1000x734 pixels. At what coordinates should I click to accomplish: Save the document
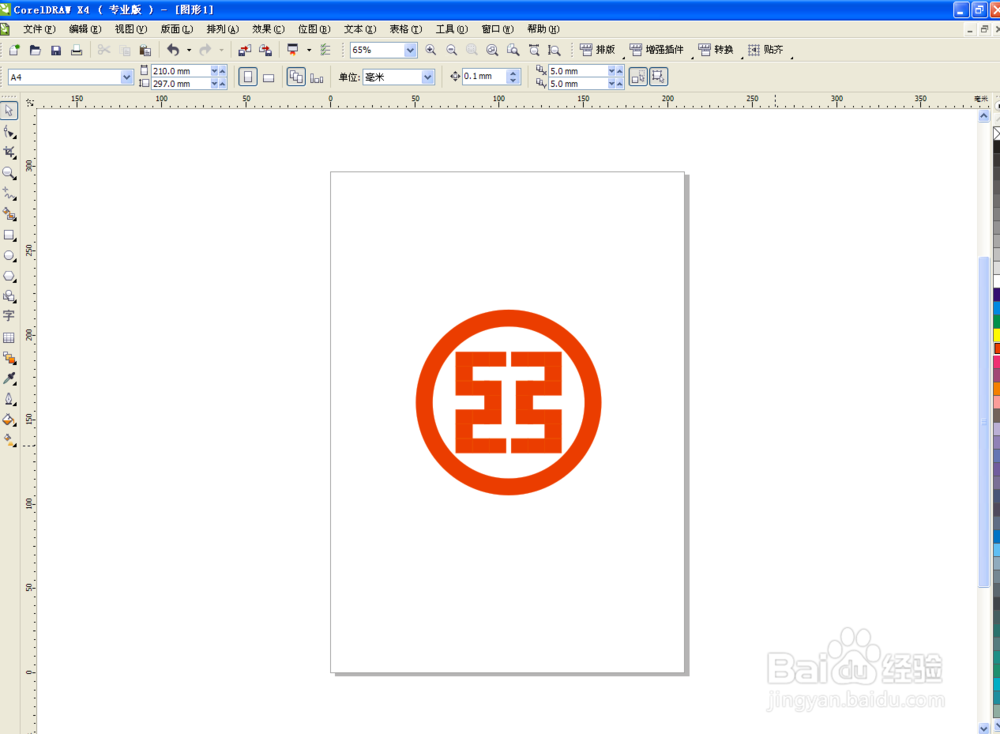tap(56, 50)
